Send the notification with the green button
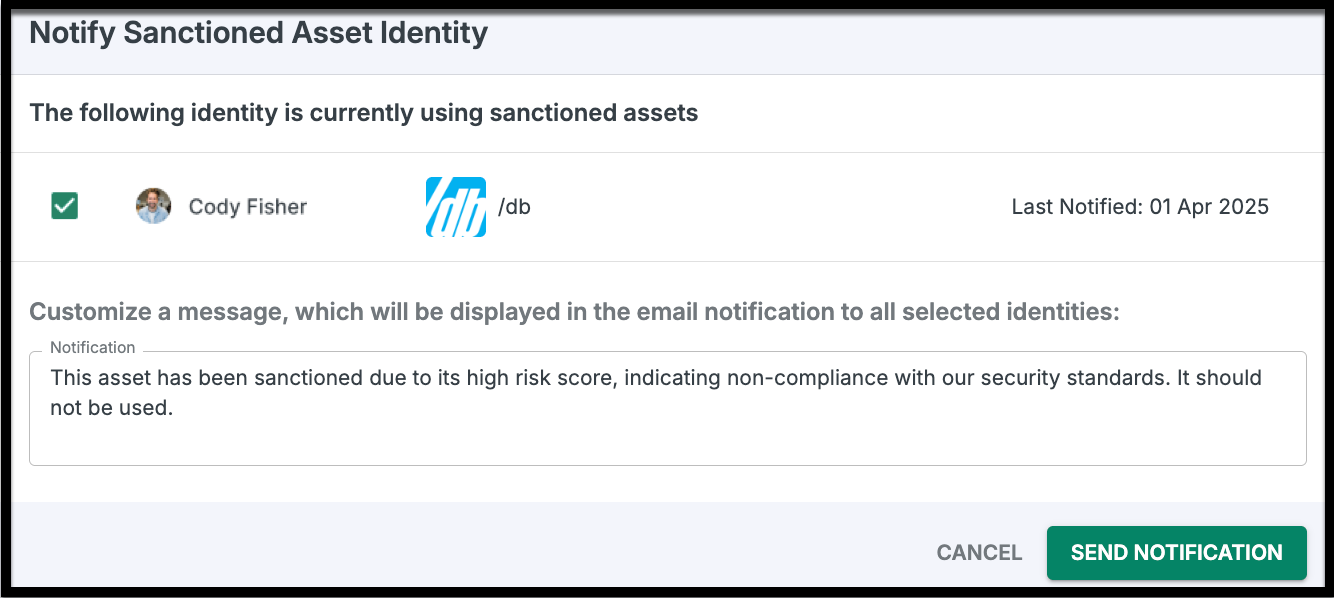The image size is (1334, 598). 1176,553
